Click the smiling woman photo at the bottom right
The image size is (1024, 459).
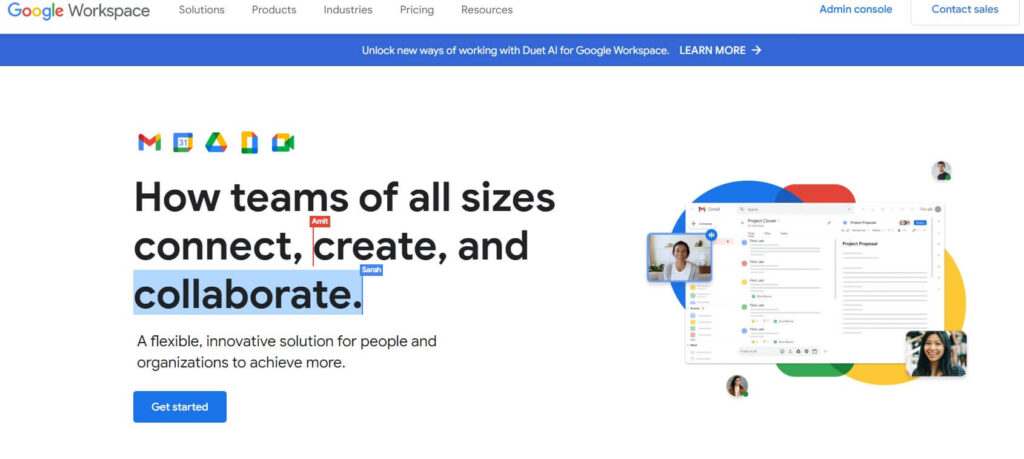(x=936, y=353)
